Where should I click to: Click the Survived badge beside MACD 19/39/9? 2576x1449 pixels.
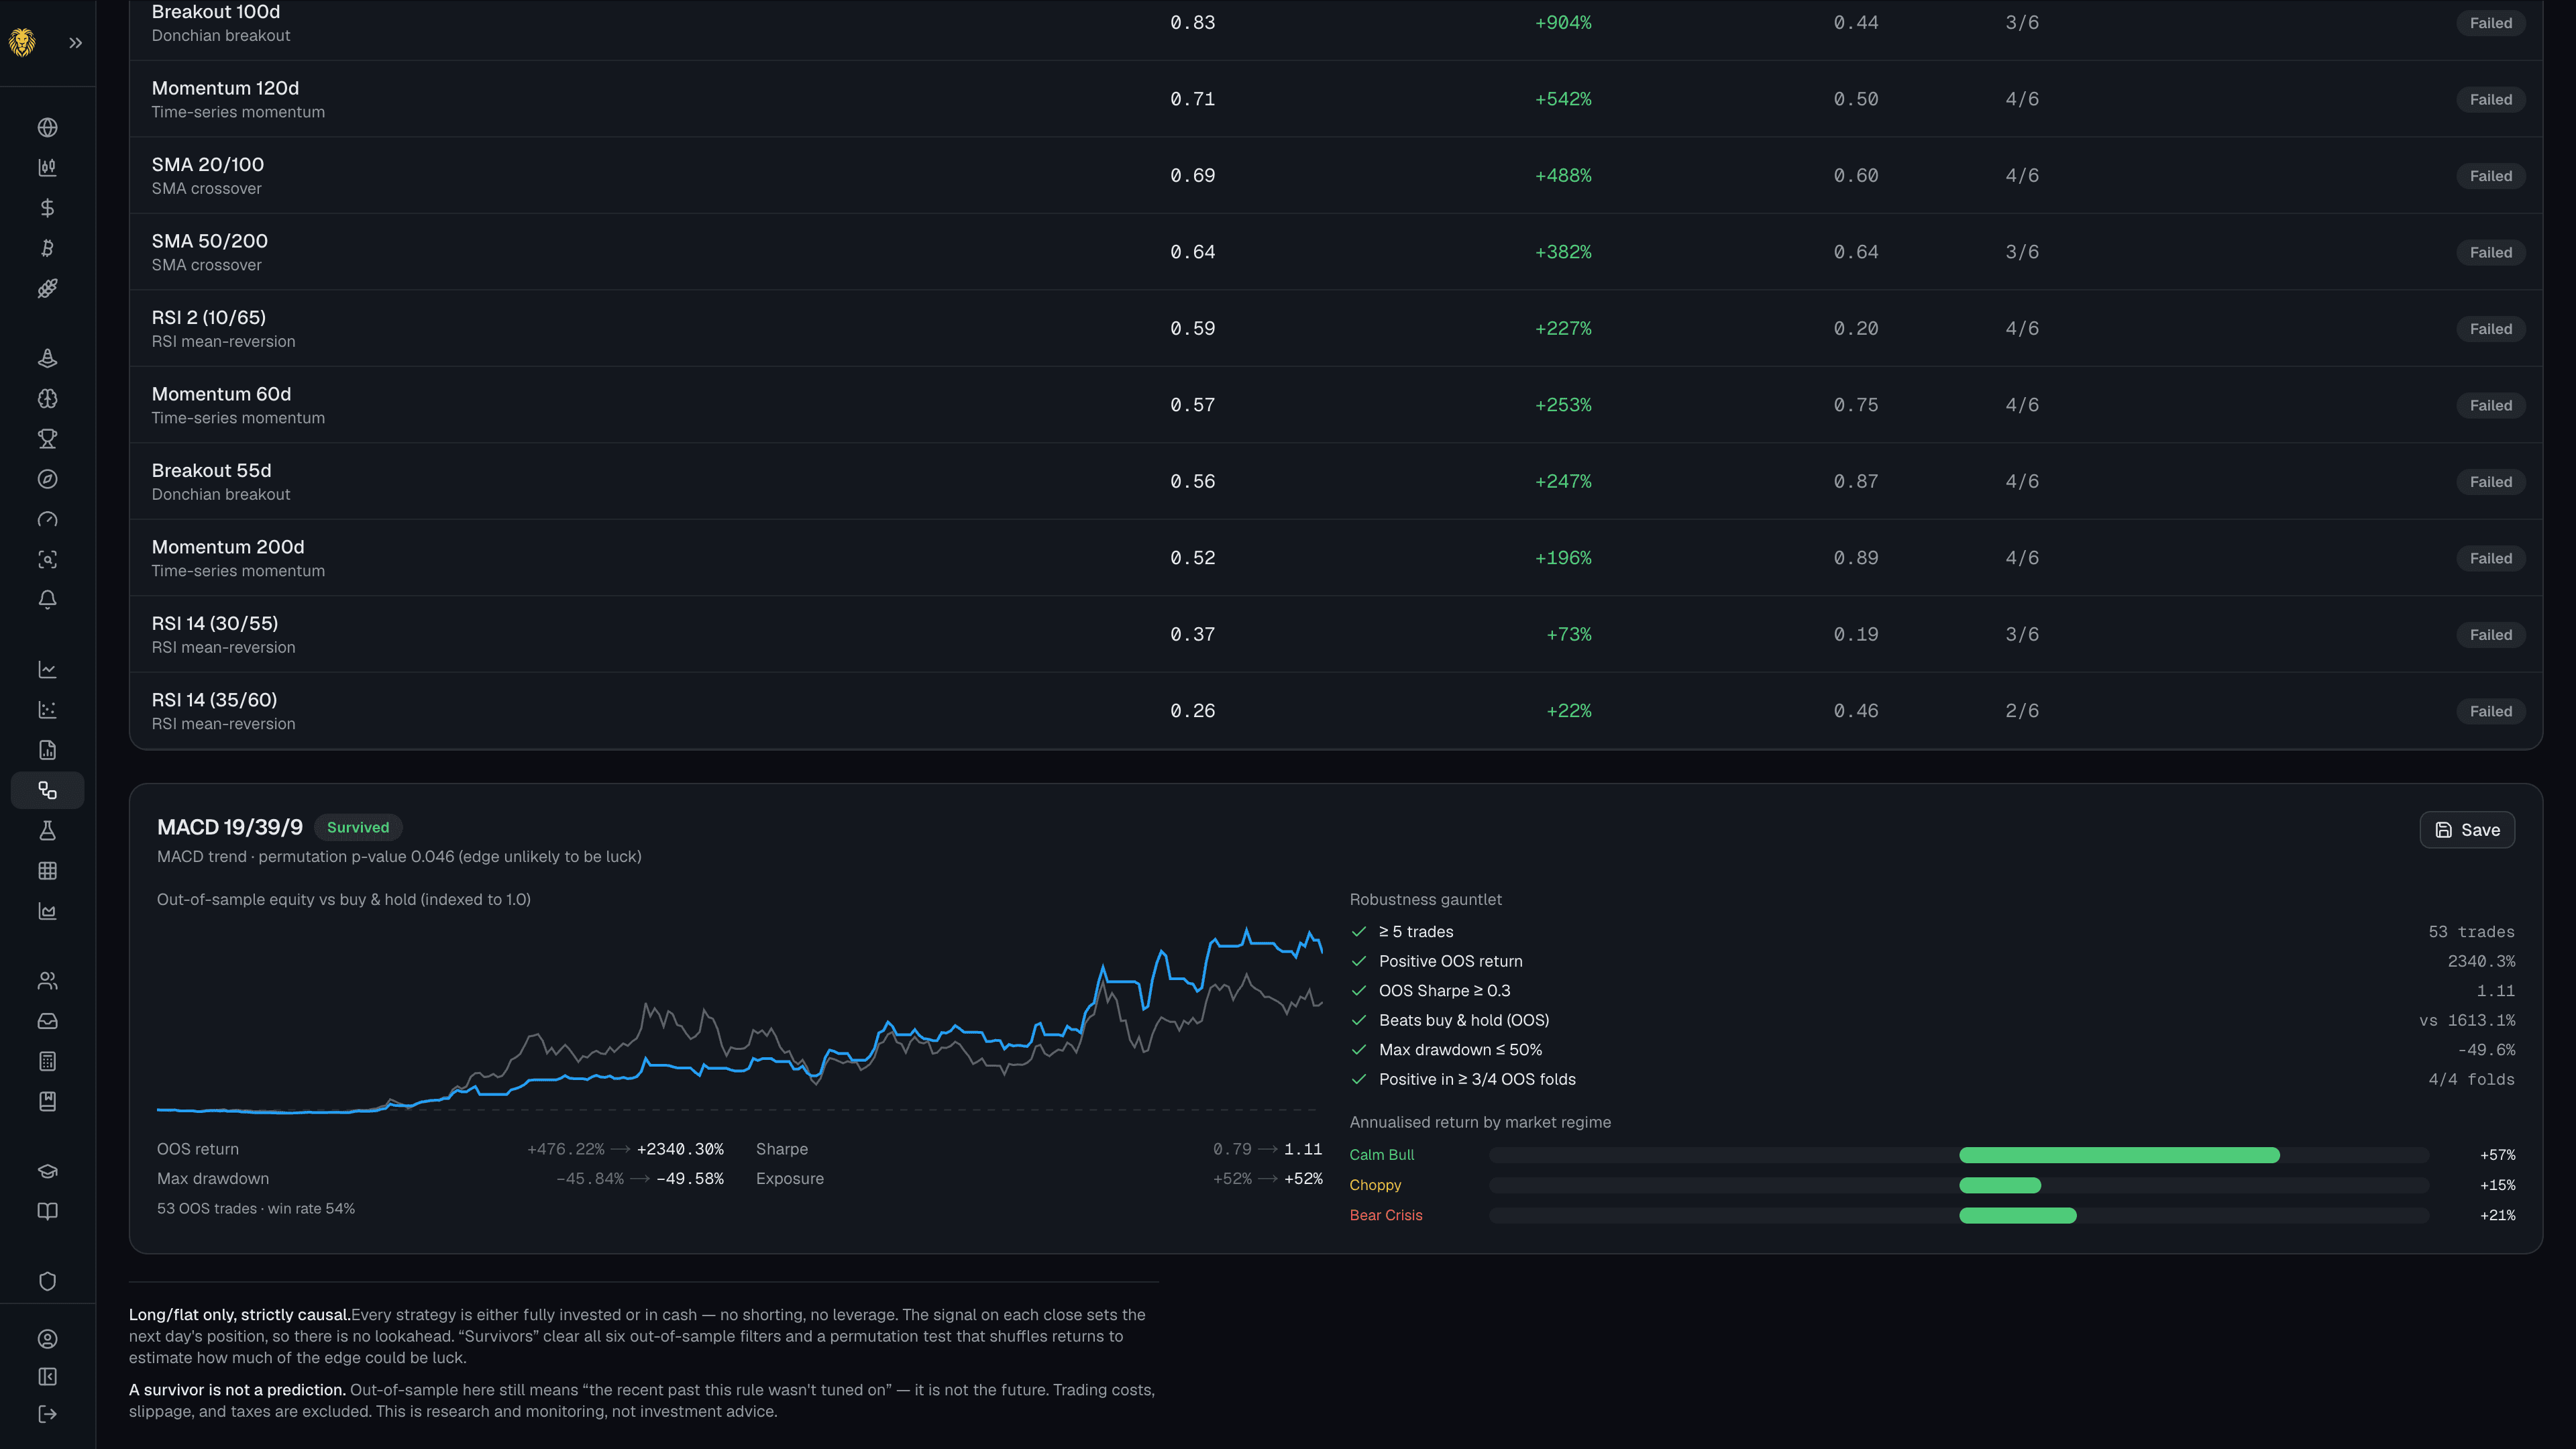point(358,827)
